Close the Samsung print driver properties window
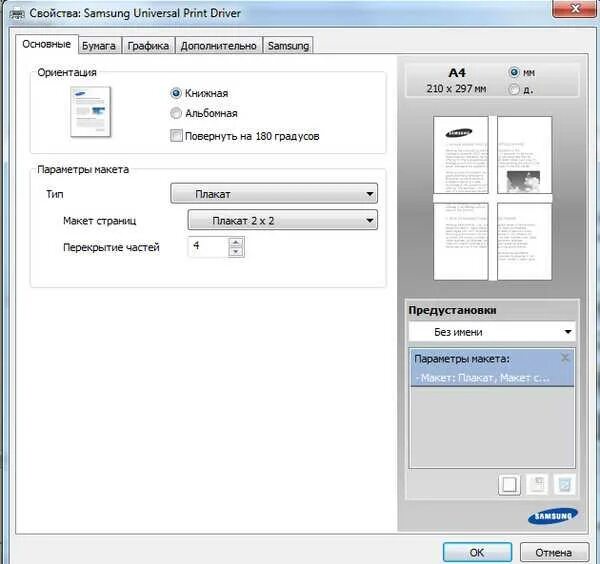The height and width of the screenshot is (564, 600). [575, 8]
